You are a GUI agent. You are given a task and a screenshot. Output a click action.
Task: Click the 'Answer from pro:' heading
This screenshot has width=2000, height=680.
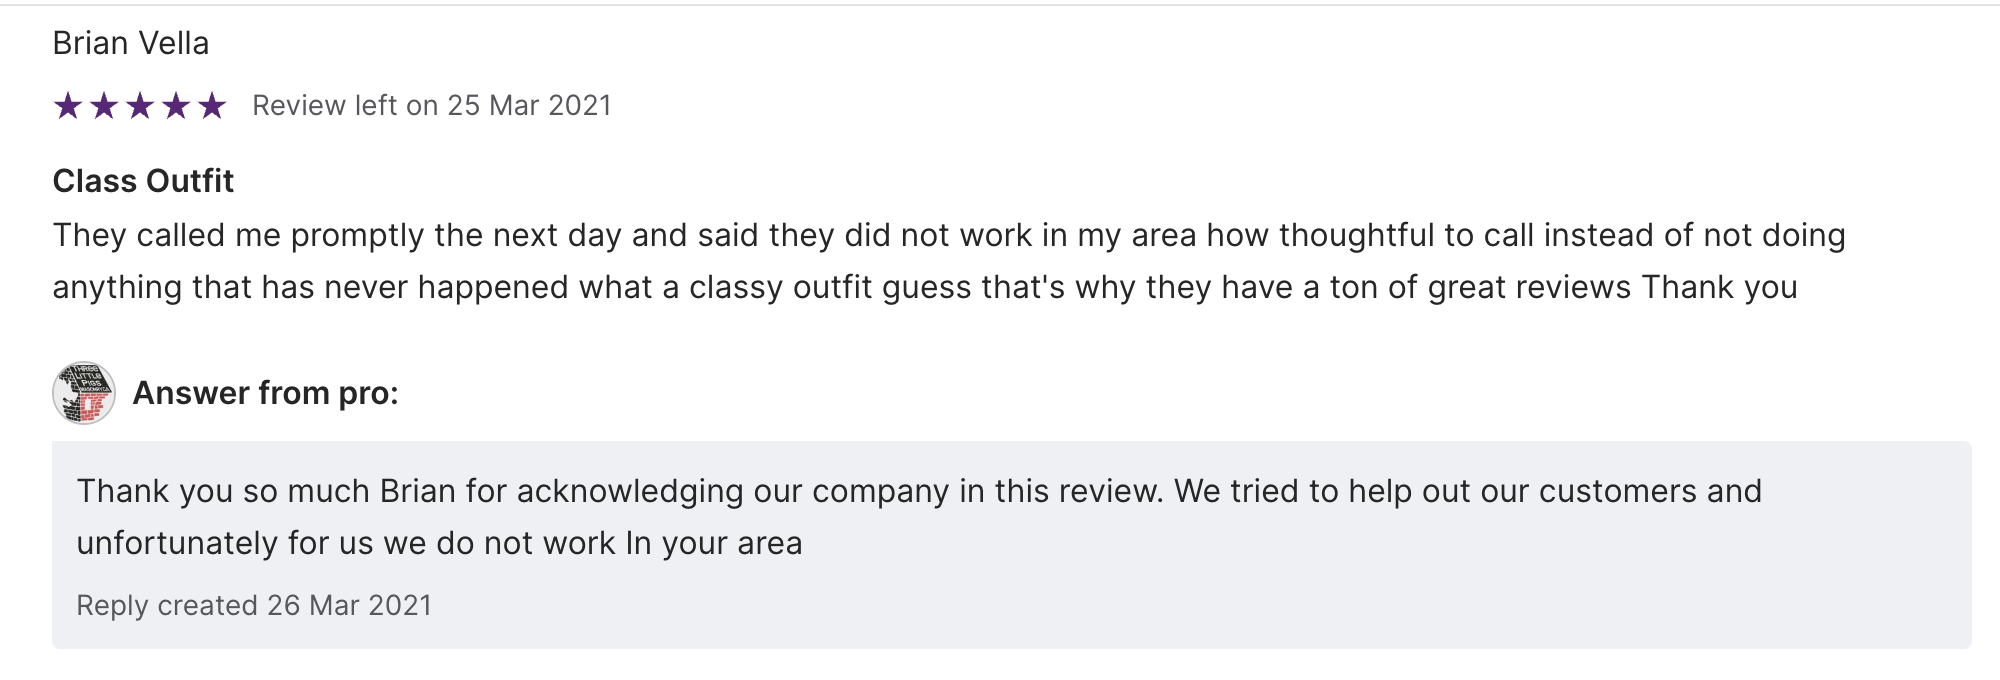pos(265,394)
